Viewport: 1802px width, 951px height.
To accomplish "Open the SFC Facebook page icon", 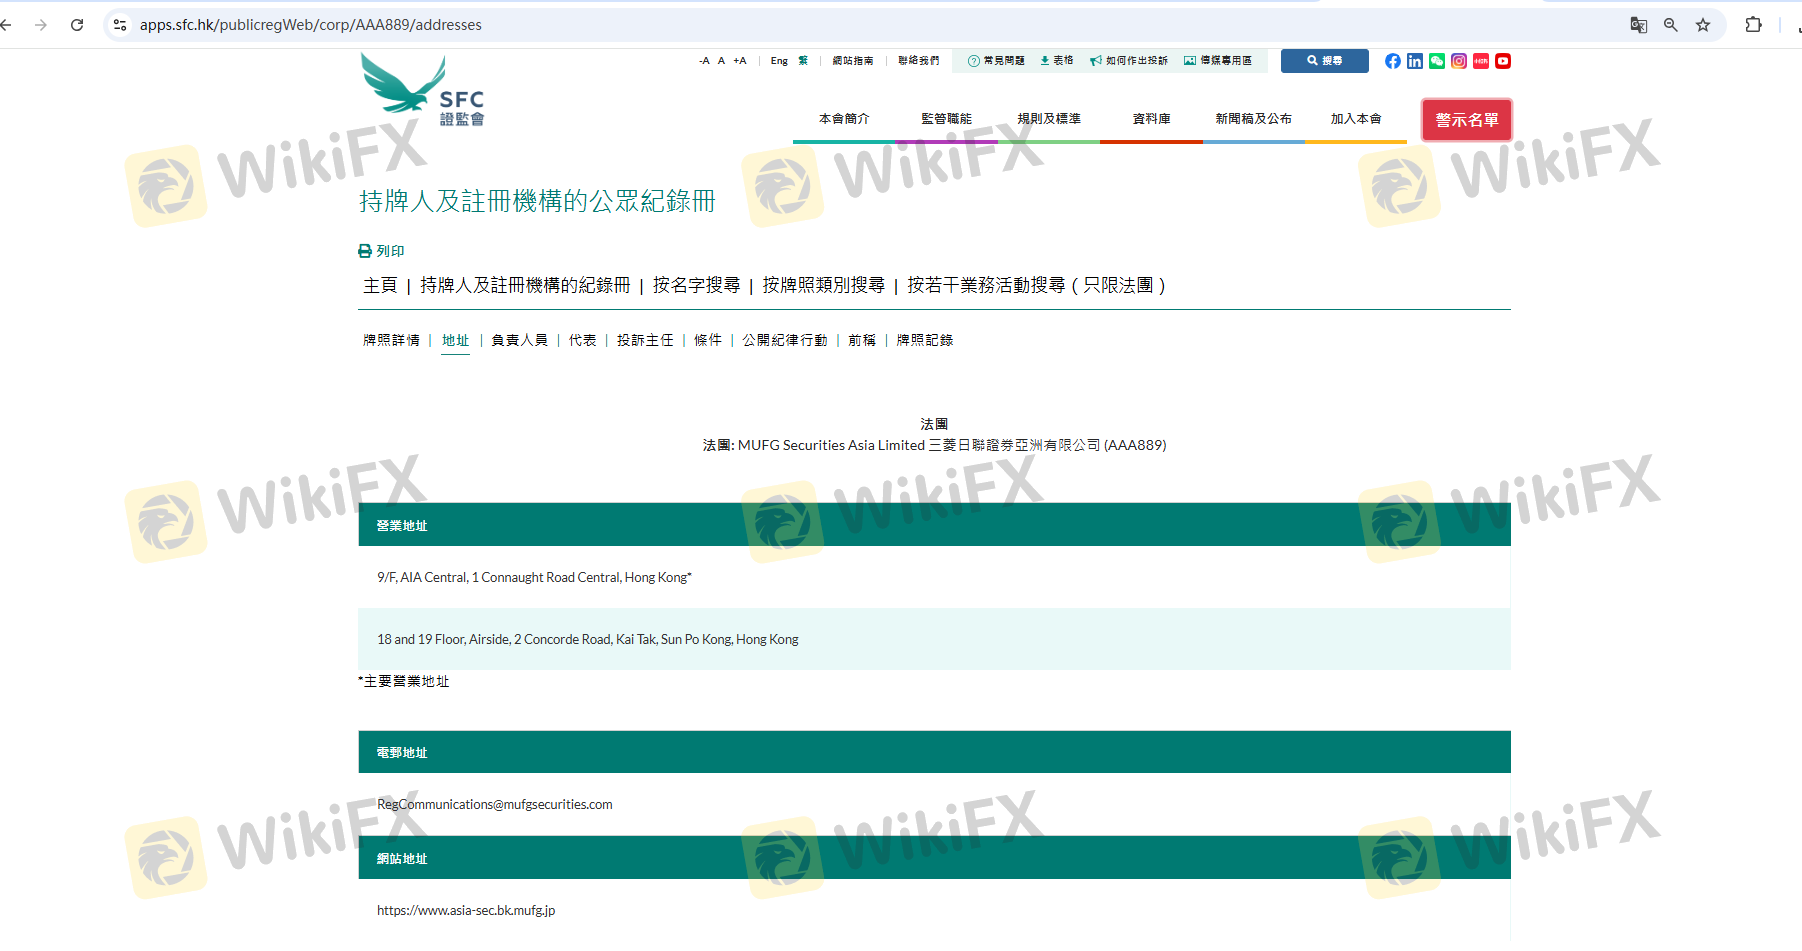I will click(1393, 61).
